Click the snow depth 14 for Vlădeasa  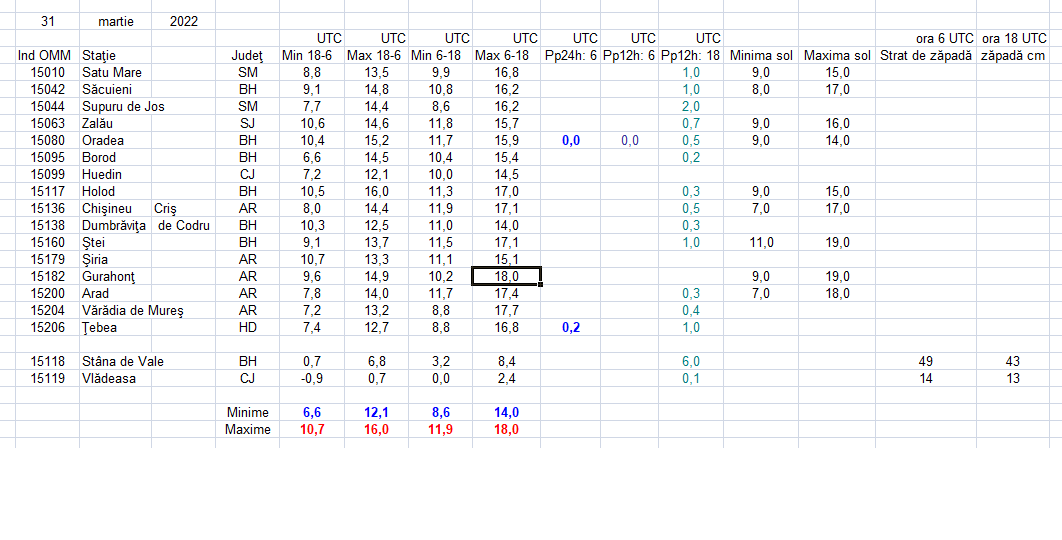point(926,379)
